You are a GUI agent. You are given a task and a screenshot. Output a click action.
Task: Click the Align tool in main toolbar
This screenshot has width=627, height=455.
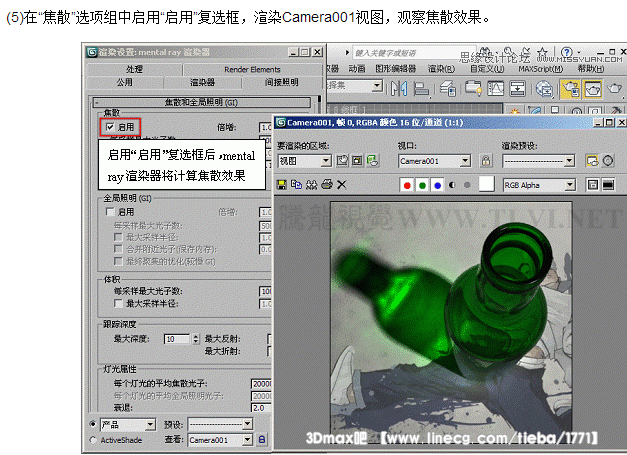[x=421, y=88]
